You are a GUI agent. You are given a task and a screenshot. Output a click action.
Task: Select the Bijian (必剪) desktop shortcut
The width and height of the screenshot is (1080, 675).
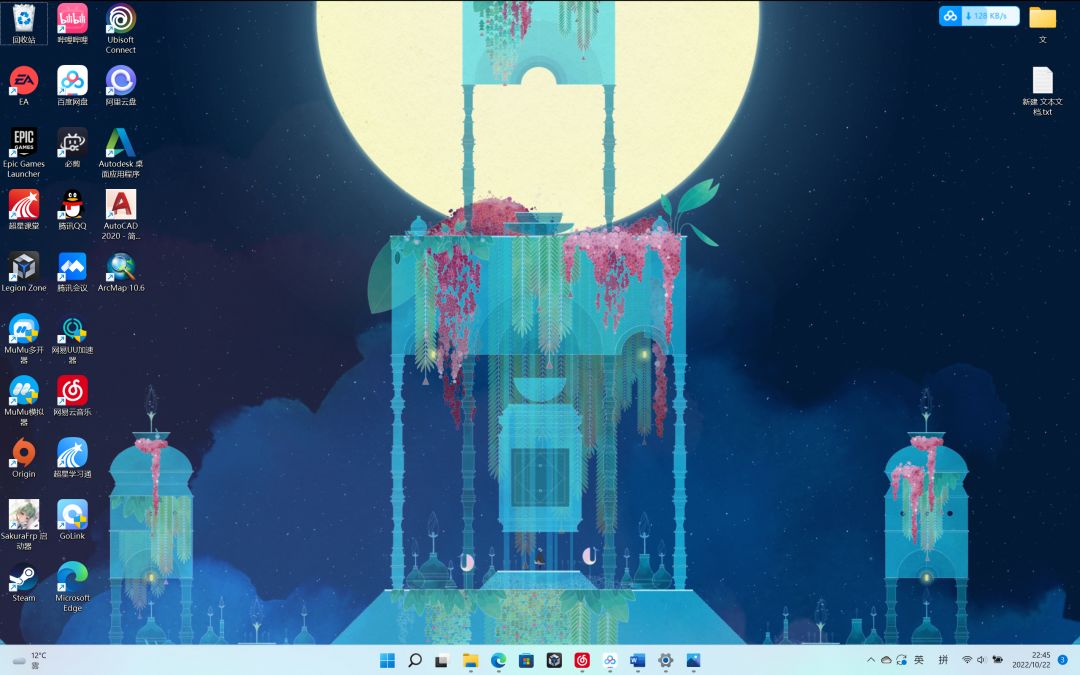(x=72, y=147)
